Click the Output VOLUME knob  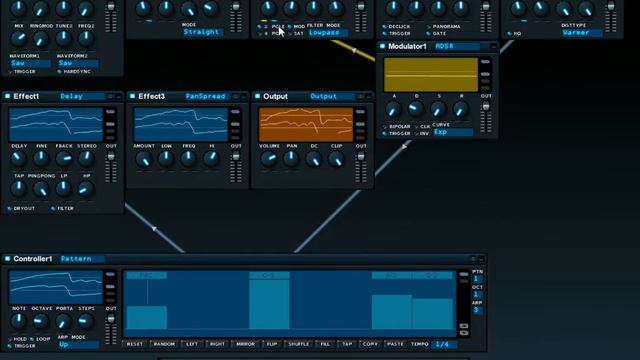[269, 159]
